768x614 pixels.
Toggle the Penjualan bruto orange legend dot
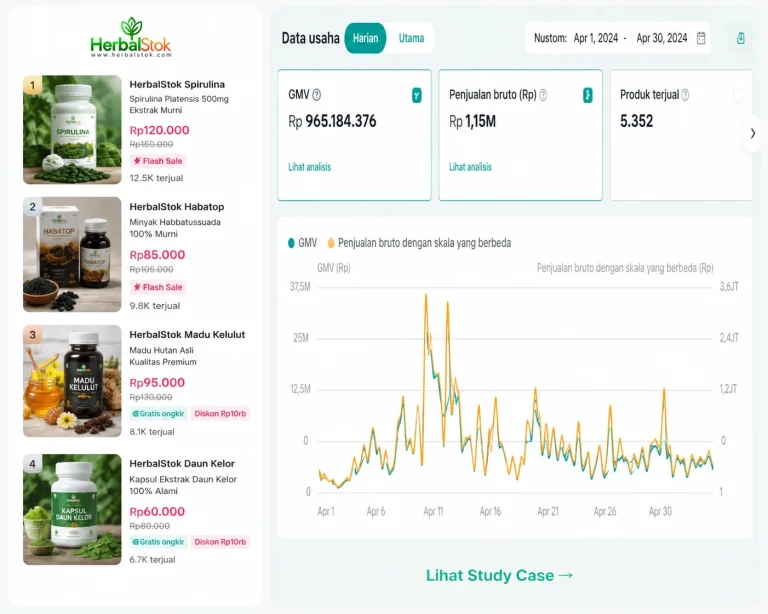click(331, 243)
